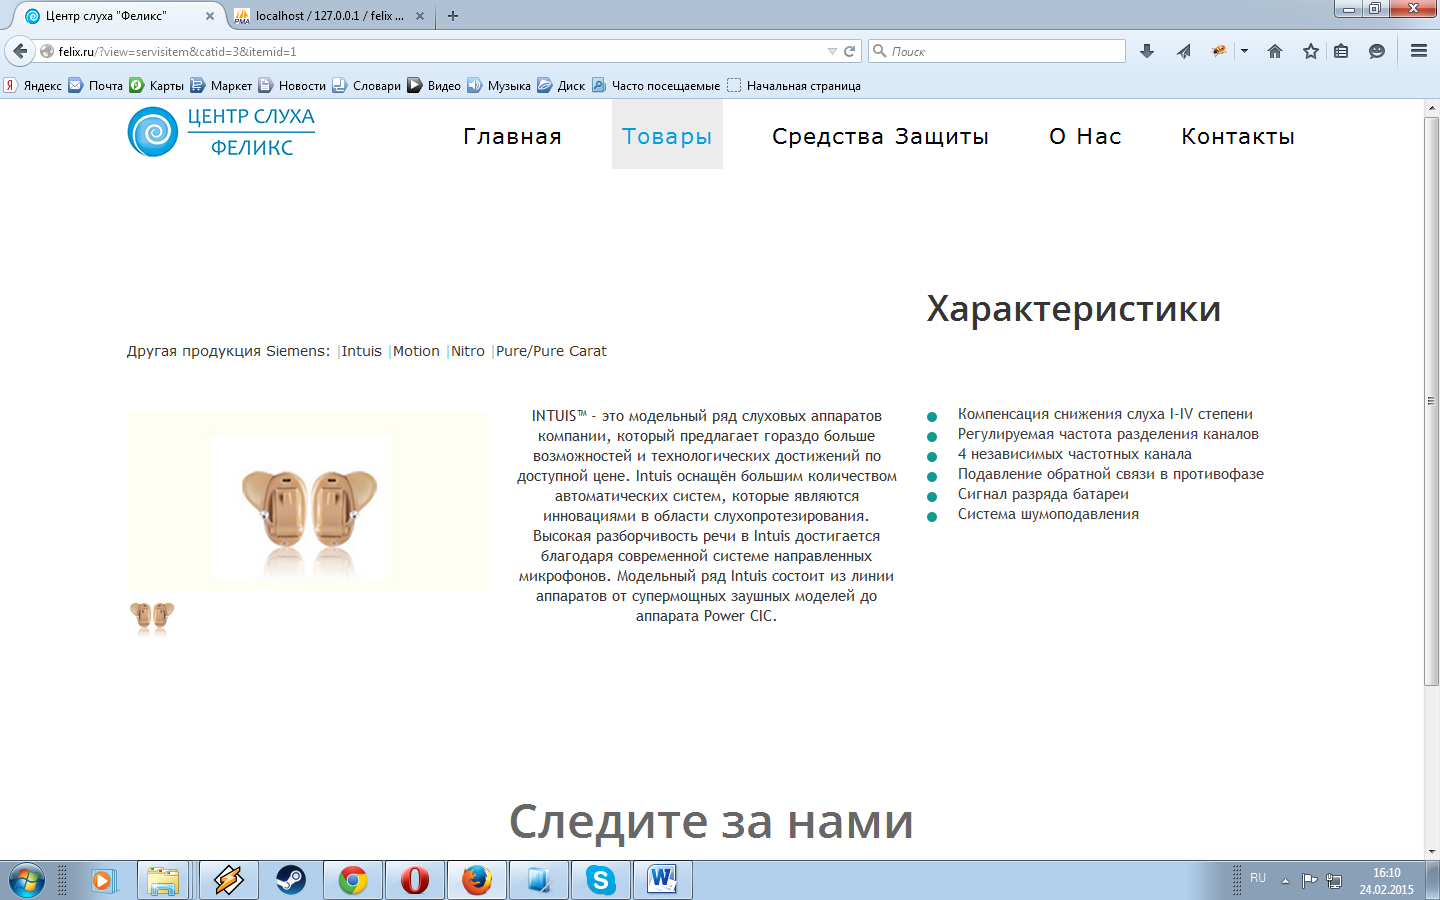Viewport: 1440px width, 900px height.
Task: Open the Новости bookmark
Action: [x=292, y=86]
